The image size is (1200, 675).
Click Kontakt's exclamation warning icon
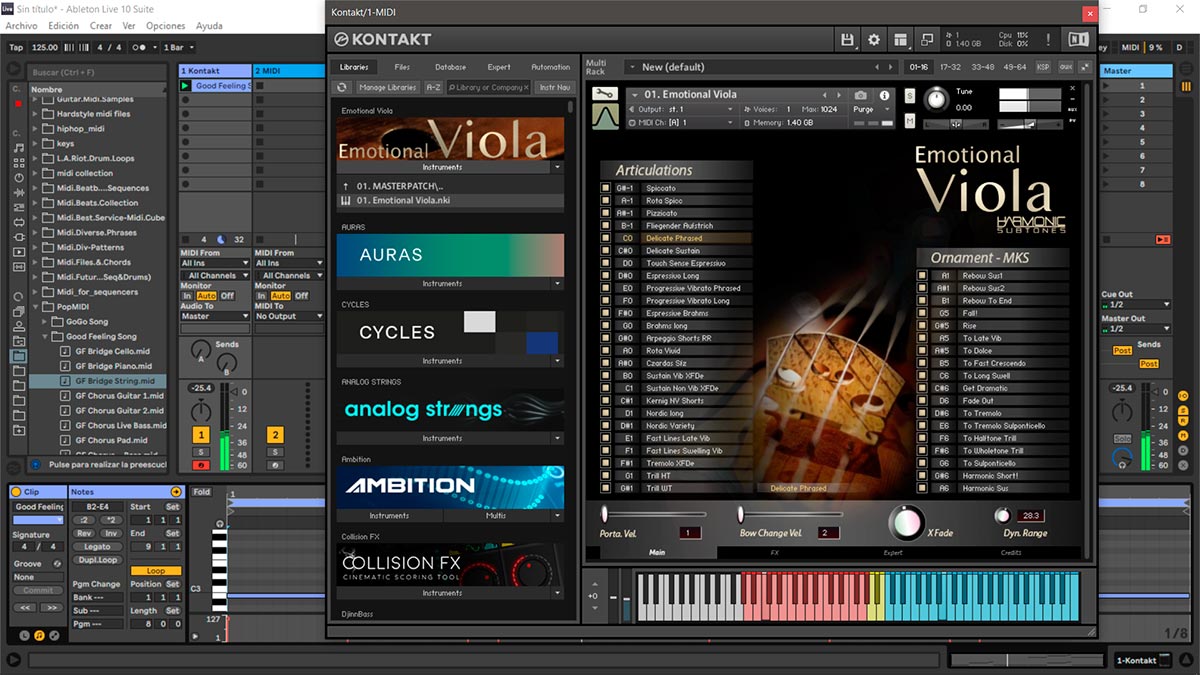tap(1048, 39)
